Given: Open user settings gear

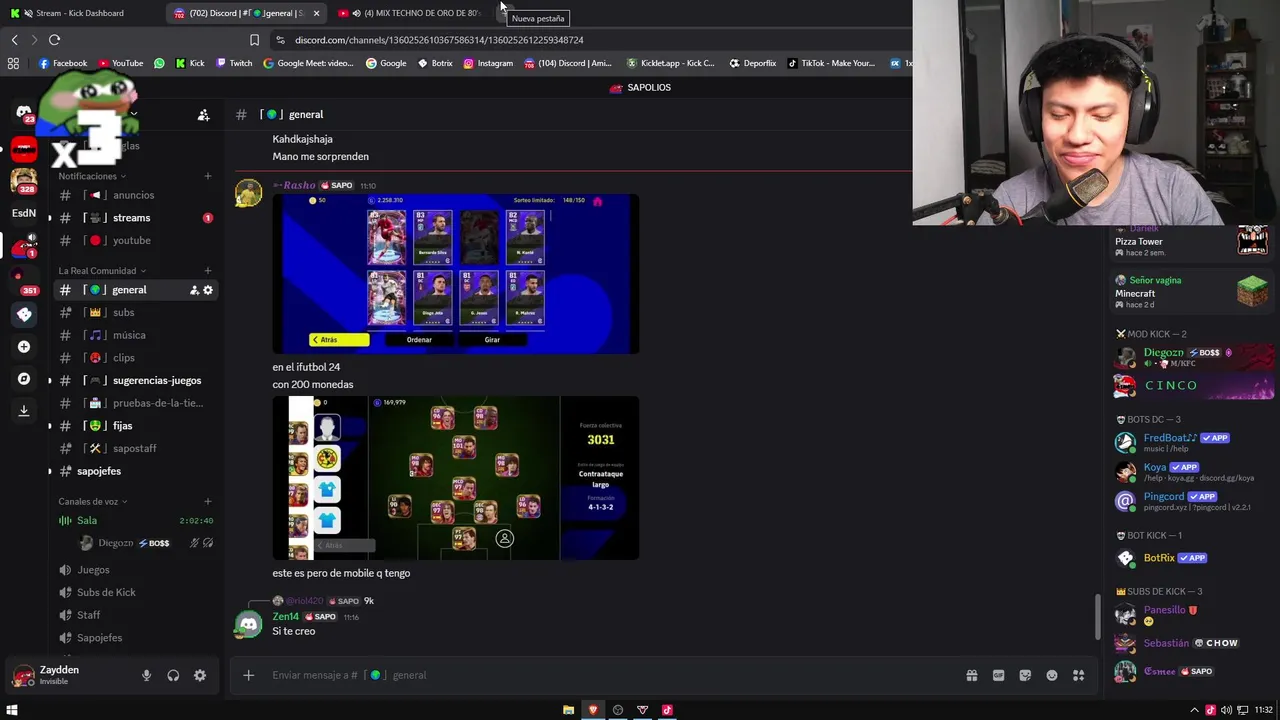Looking at the screenshot, I should (x=200, y=676).
